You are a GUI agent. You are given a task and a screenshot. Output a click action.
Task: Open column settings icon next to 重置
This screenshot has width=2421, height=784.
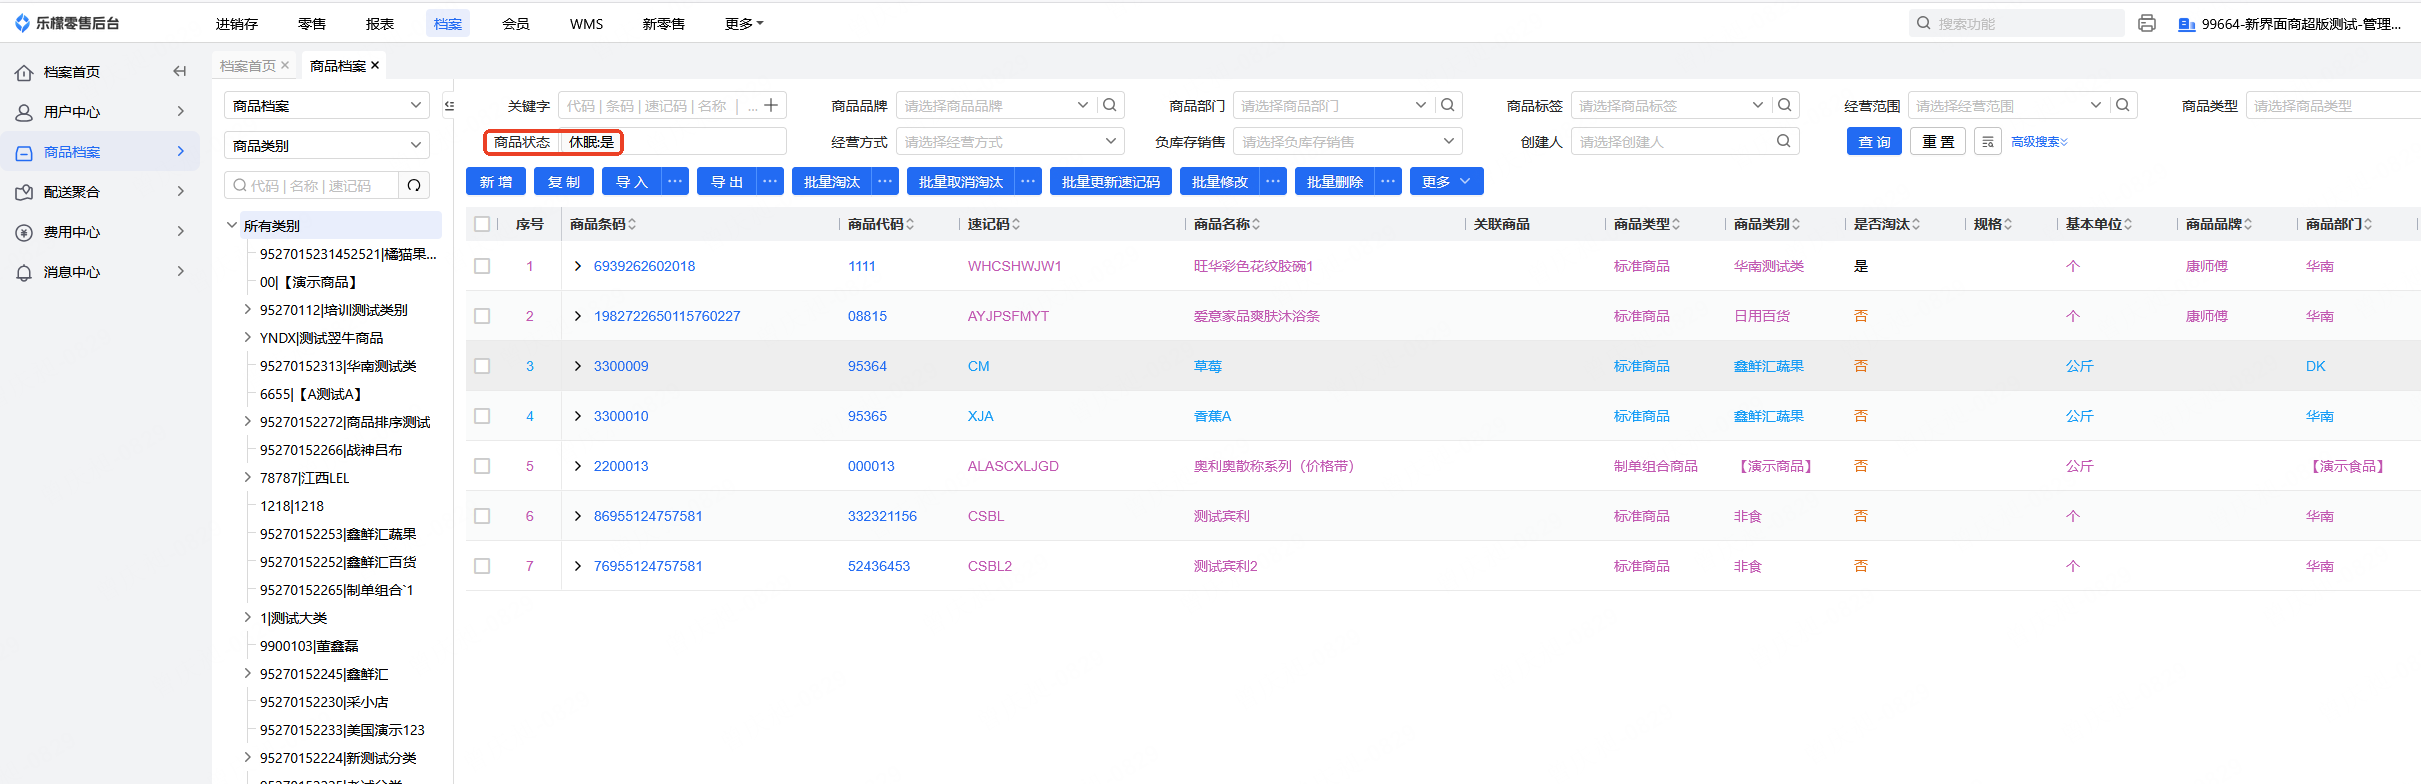pyautogui.click(x=1987, y=142)
